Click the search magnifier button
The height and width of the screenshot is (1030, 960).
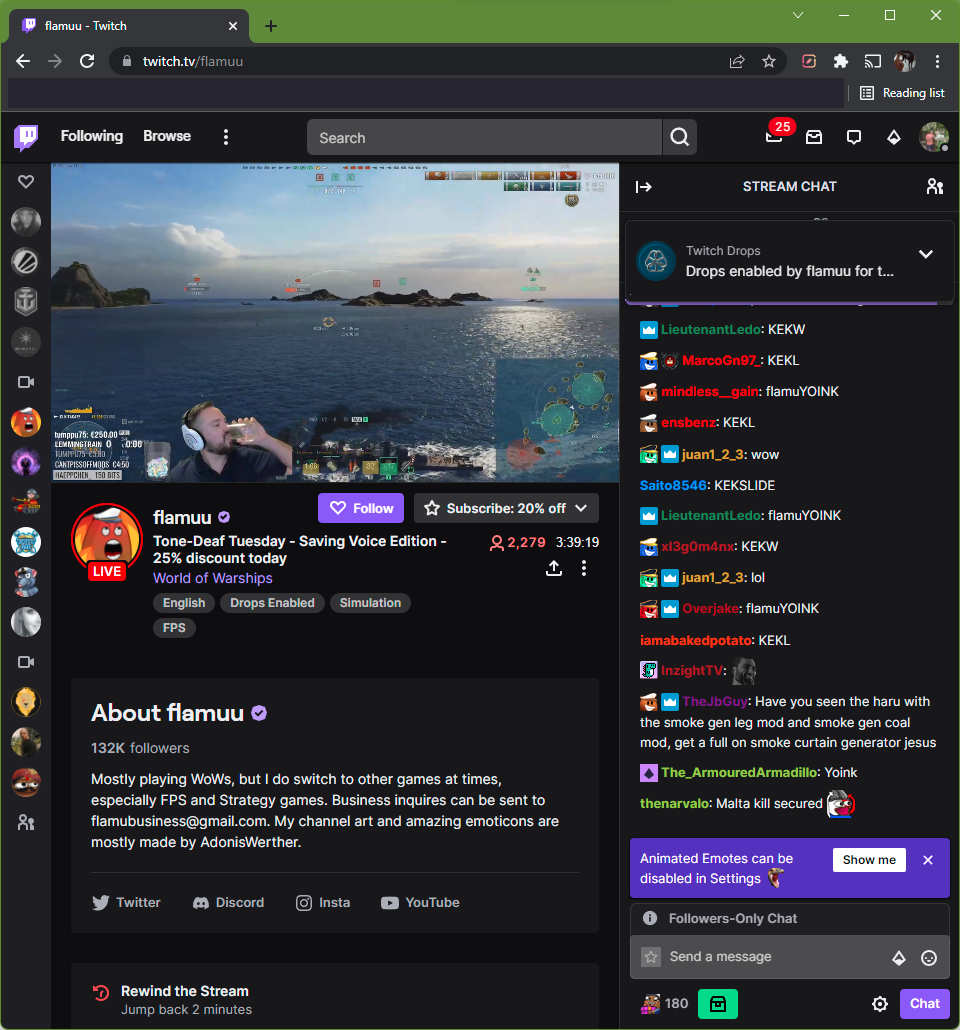pyautogui.click(x=679, y=137)
